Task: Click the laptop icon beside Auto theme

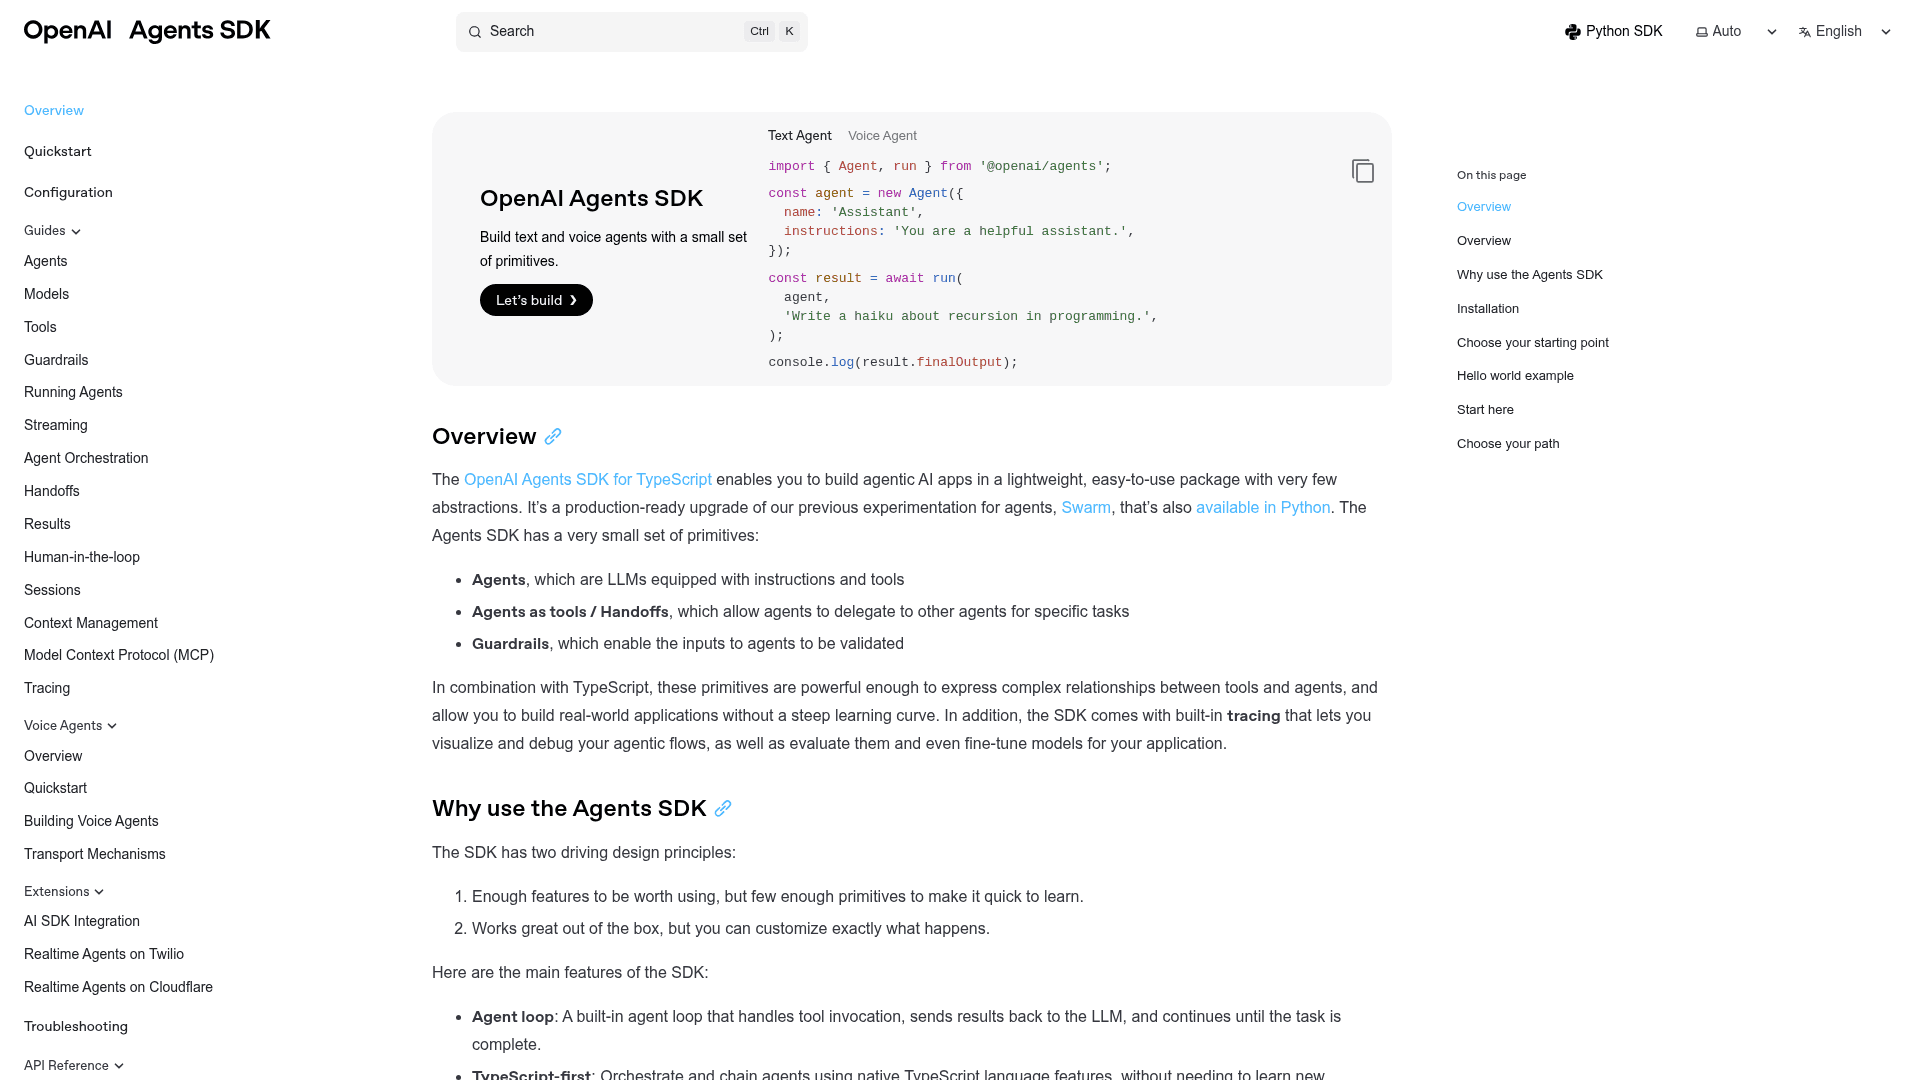Action: pyautogui.click(x=1702, y=32)
